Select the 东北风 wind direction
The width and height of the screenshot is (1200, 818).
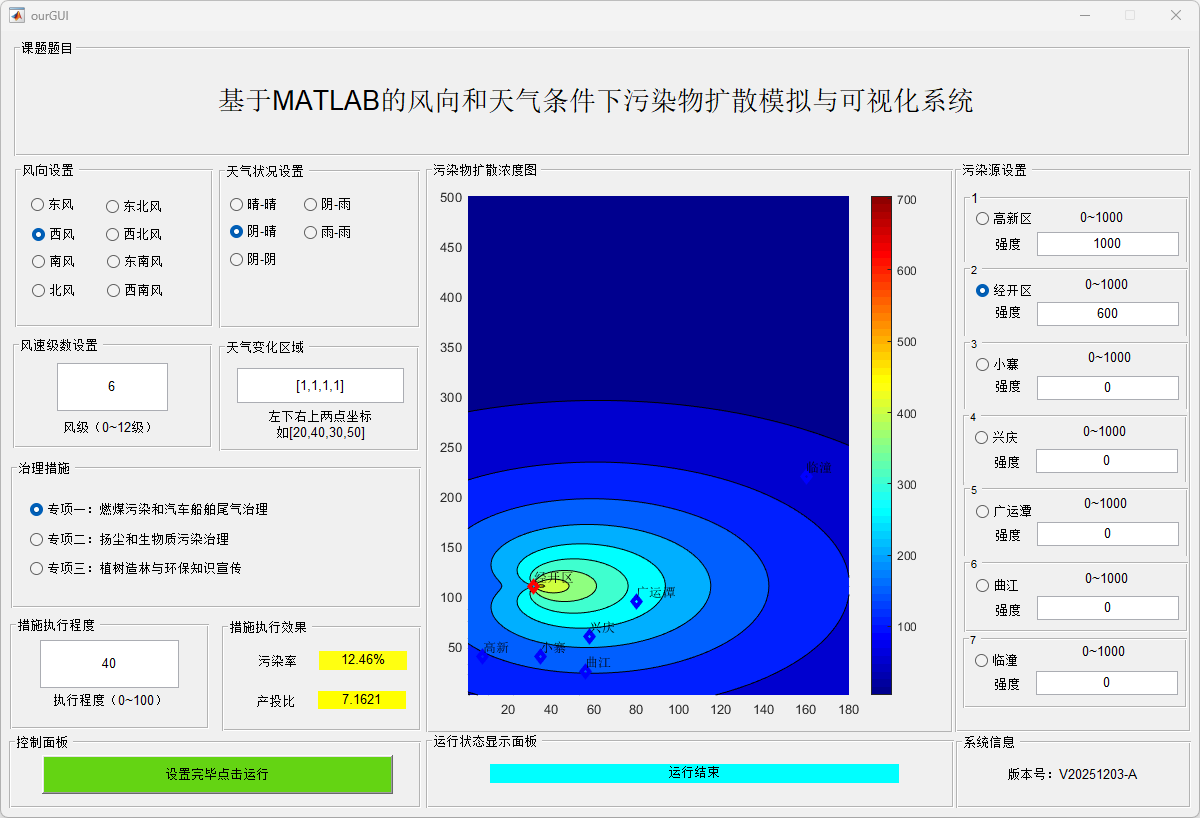pyautogui.click(x=114, y=206)
